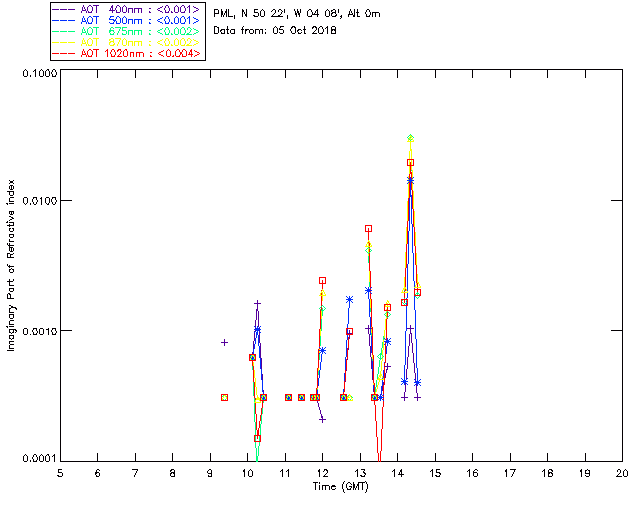Click the x-axis tick label "19"
The image size is (640, 512).
(585, 474)
